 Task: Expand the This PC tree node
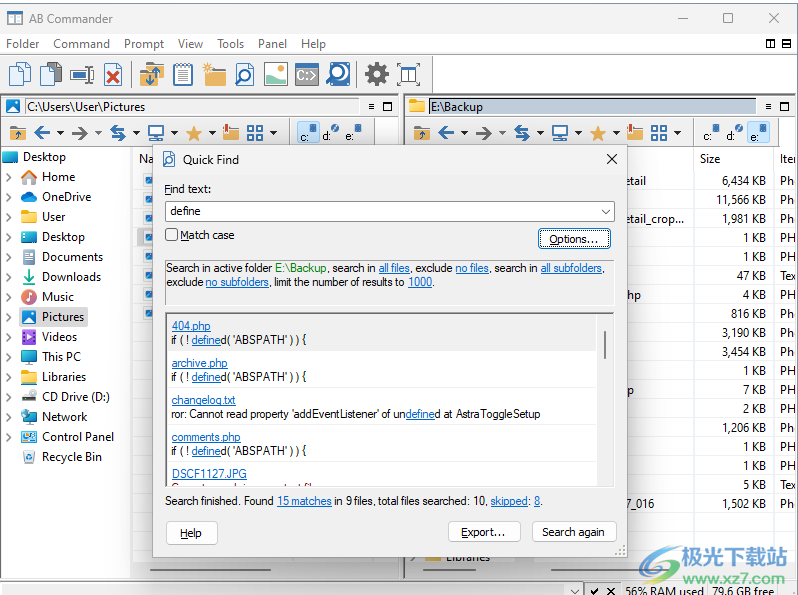click(9, 357)
